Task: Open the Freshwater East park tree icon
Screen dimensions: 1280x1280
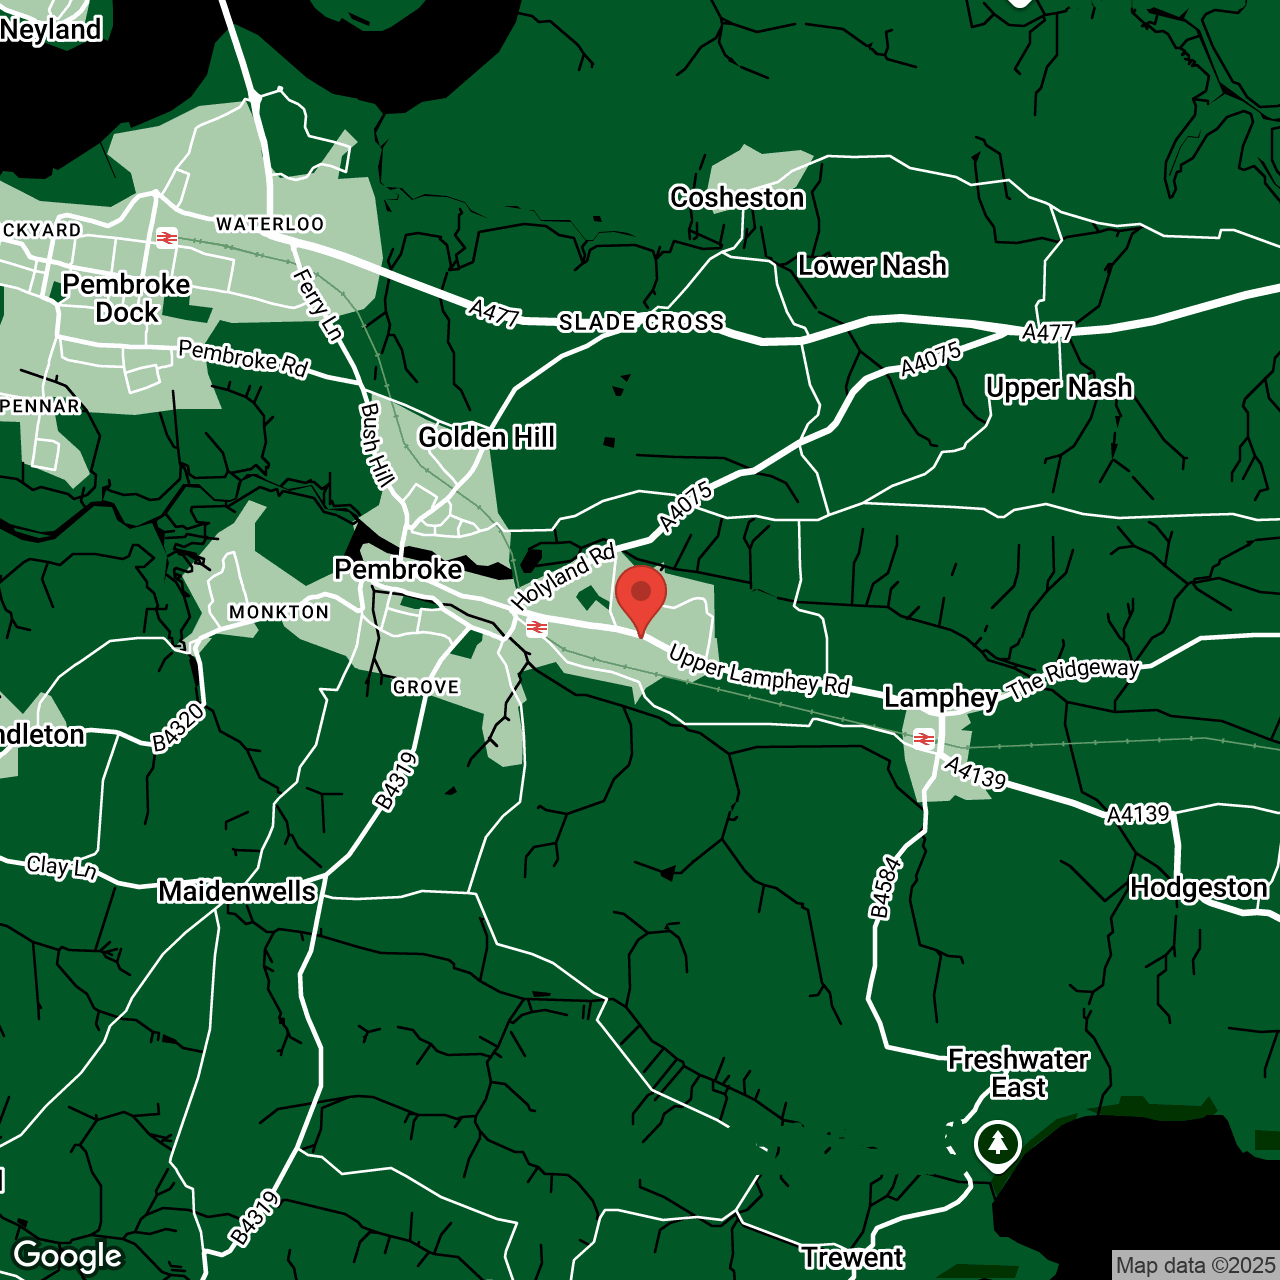Action: [997, 1142]
